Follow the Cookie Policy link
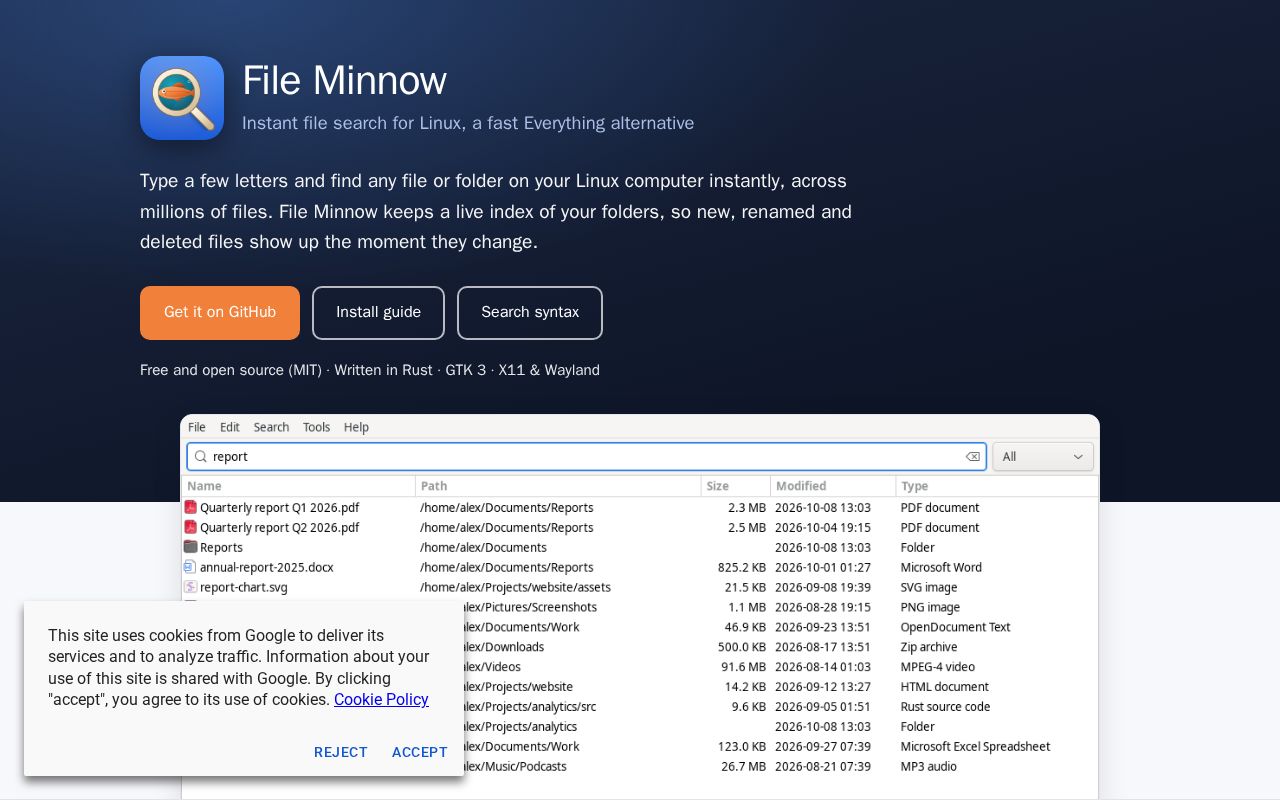Viewport: 1280px width, 800px height. [381, 700]
